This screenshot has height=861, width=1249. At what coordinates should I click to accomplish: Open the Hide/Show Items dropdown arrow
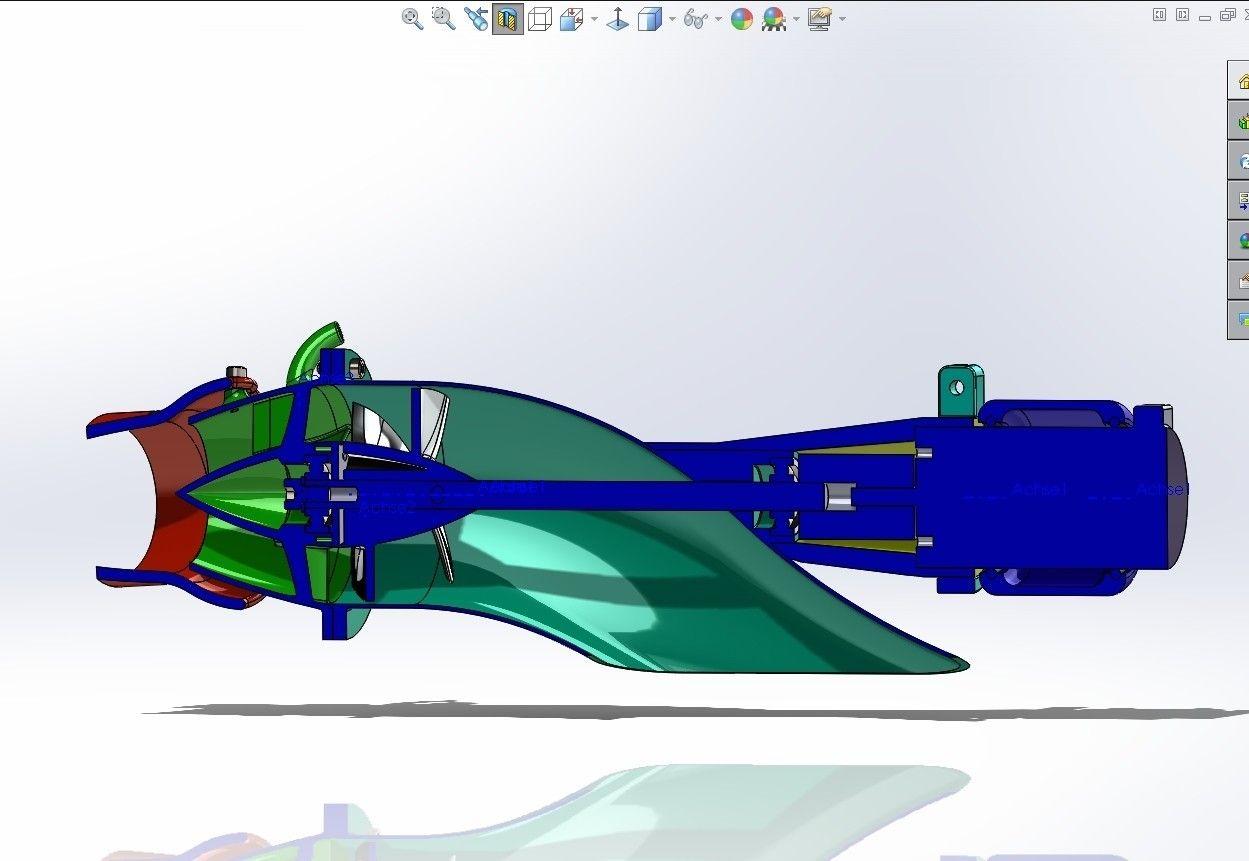pyautogui.click(x=718, y=19)
